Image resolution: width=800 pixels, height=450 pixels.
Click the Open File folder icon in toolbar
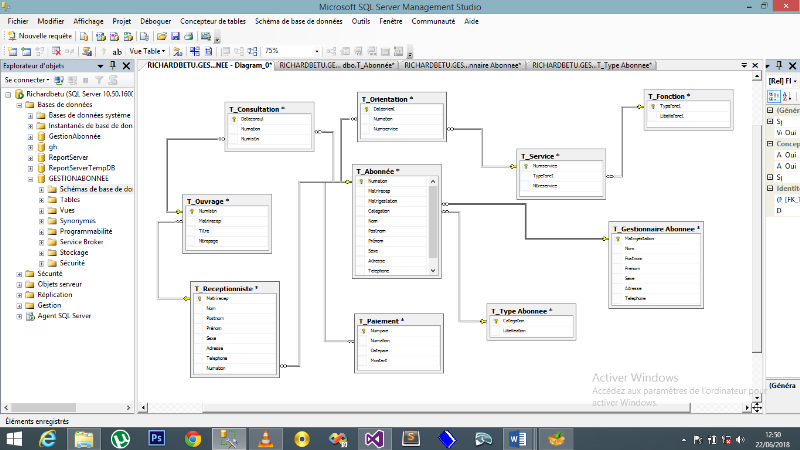[x=161, y=35]
